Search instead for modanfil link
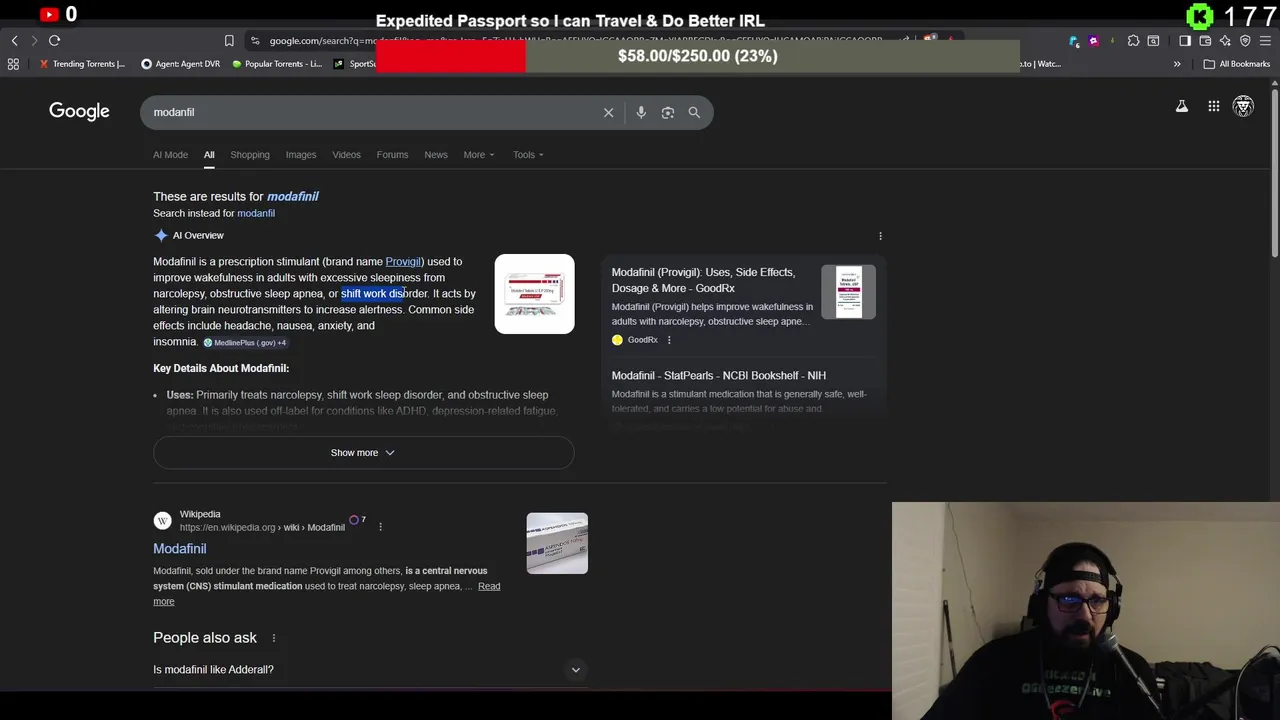Viewport: 1280px width, 720px height. click(x=256, y=213)
